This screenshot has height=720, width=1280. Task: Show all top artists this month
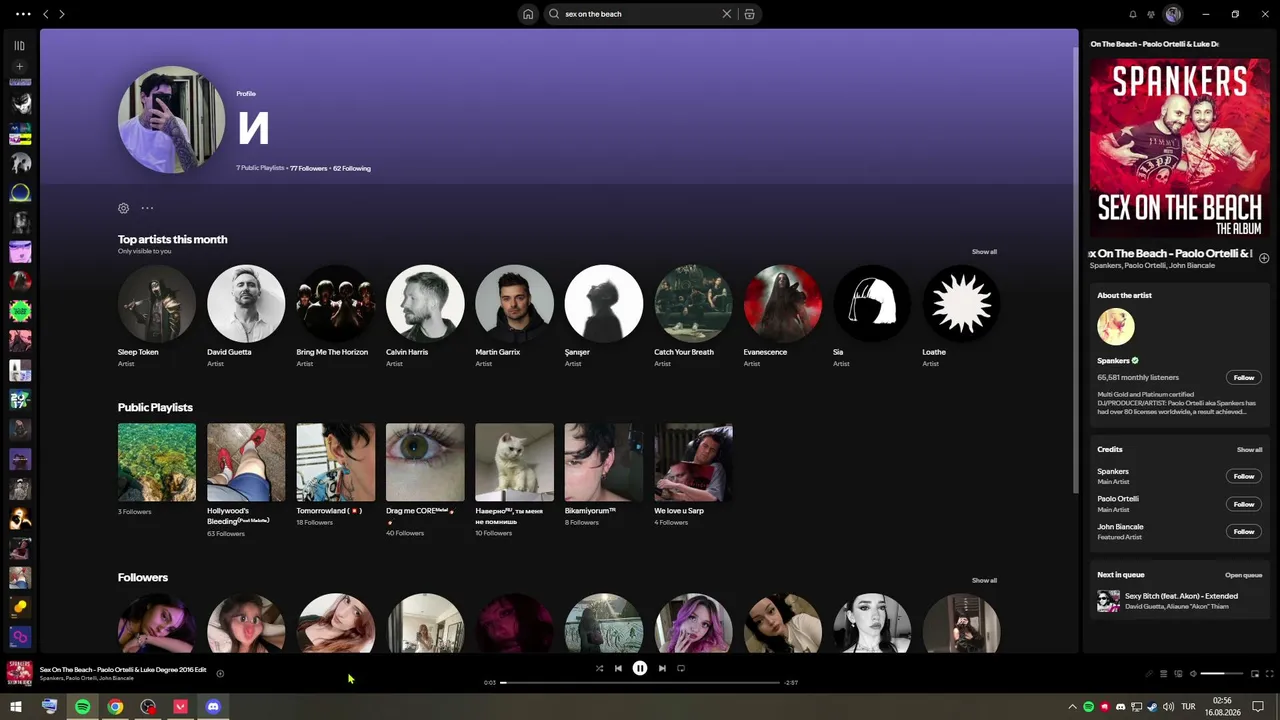click(984, 252)
